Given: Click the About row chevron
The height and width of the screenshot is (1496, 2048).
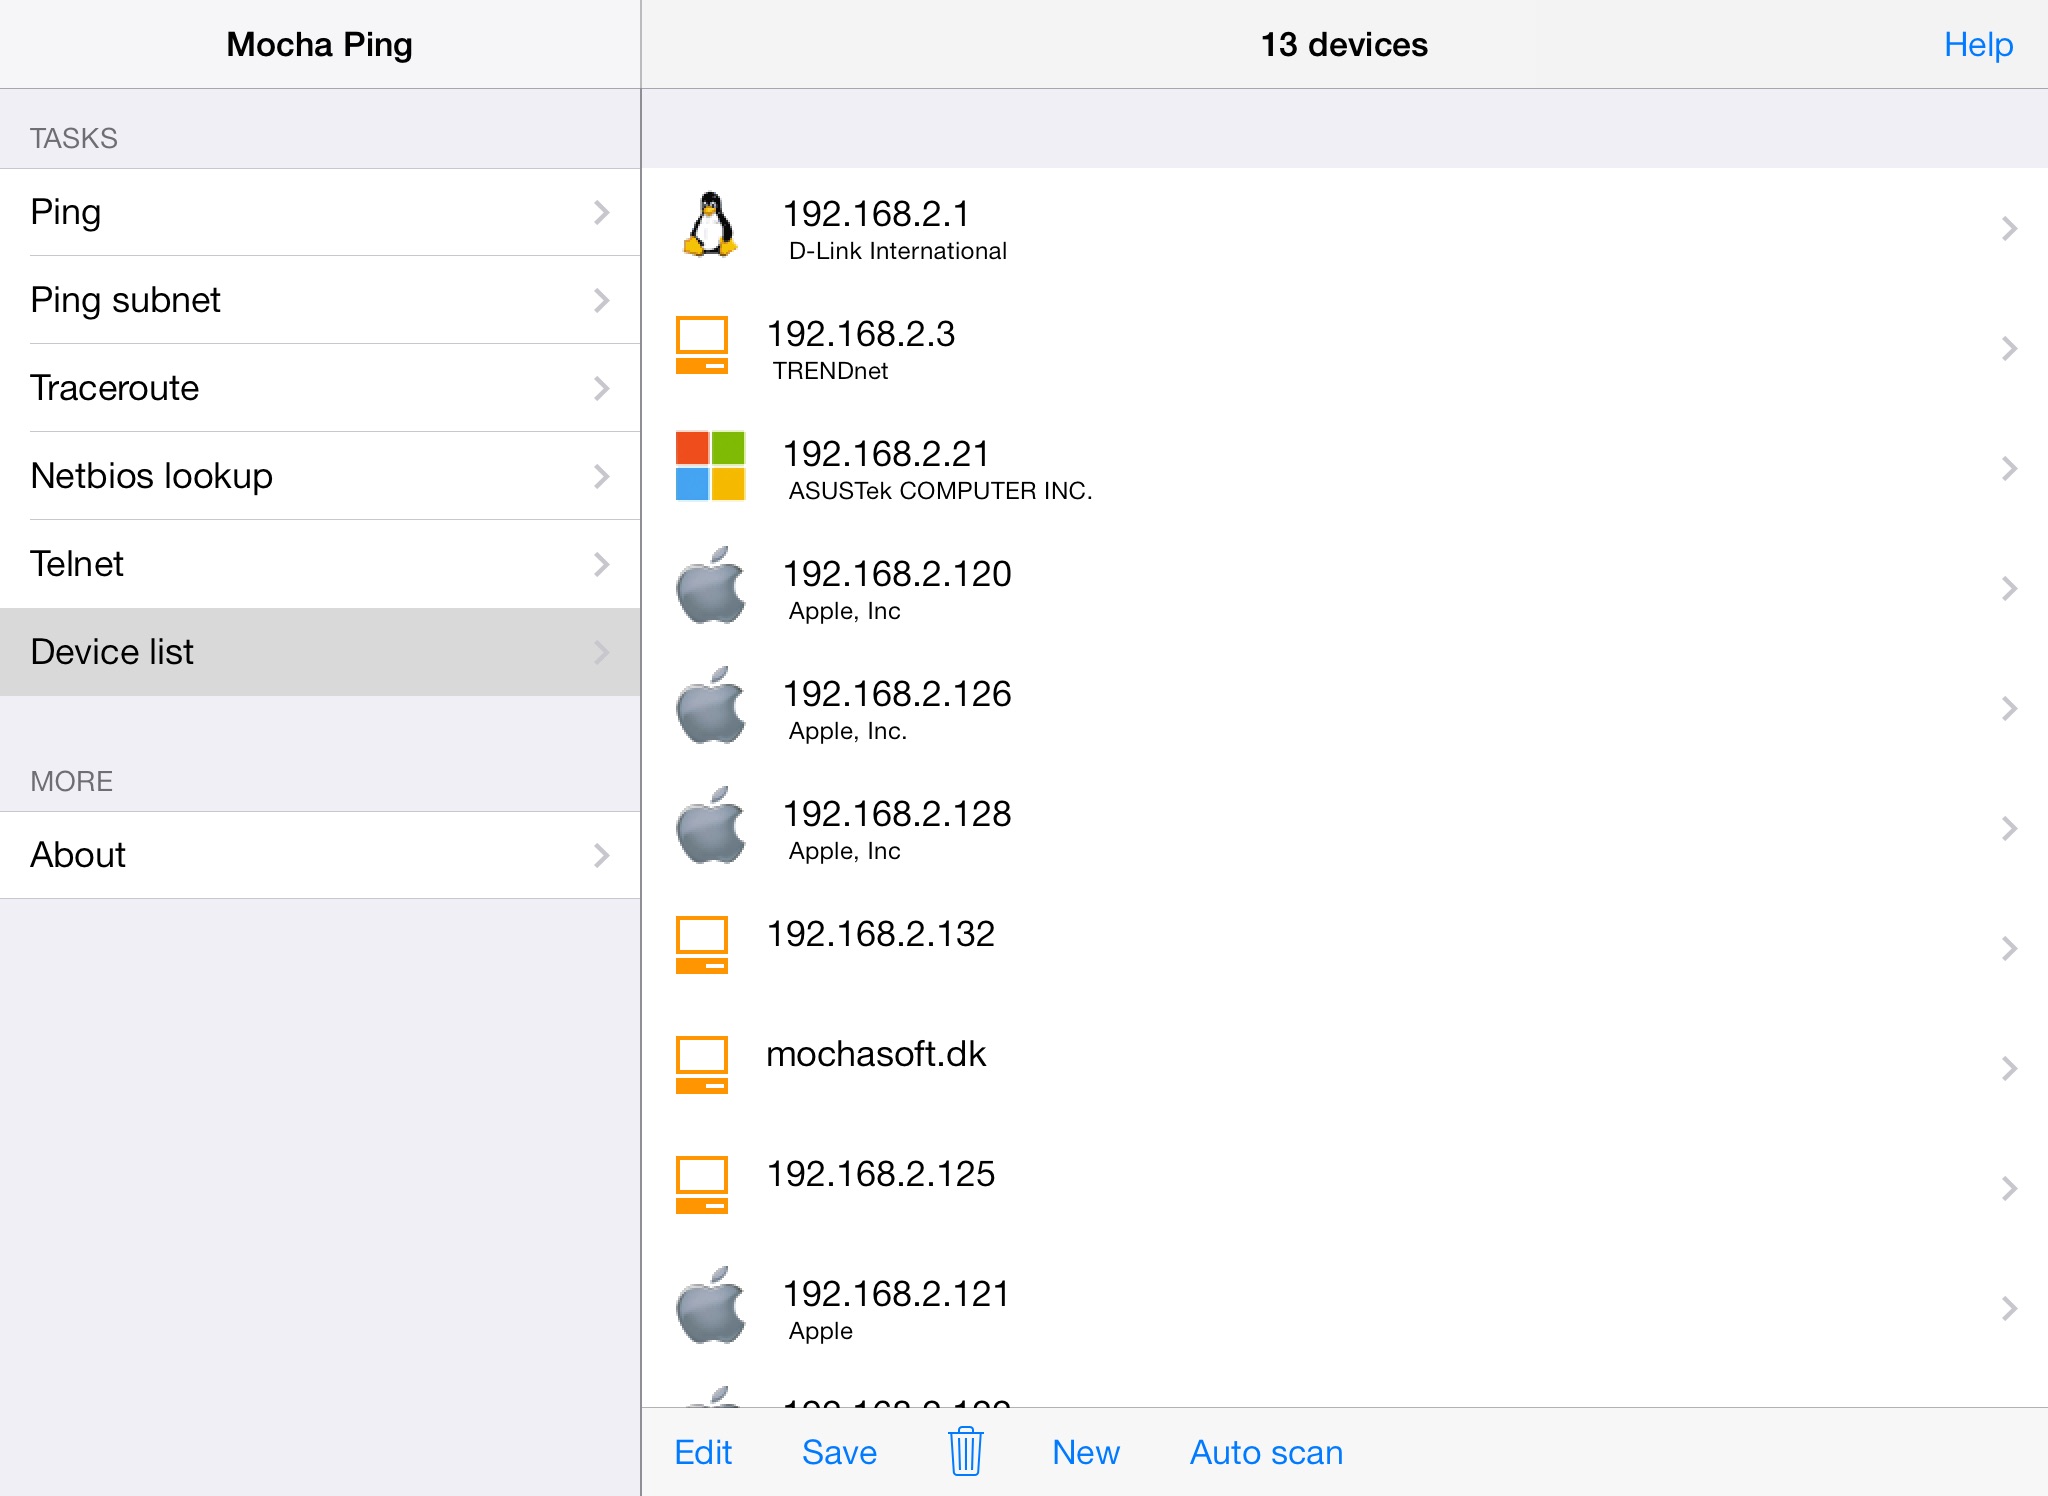Looking at the screenshot, I should [601, 855].
